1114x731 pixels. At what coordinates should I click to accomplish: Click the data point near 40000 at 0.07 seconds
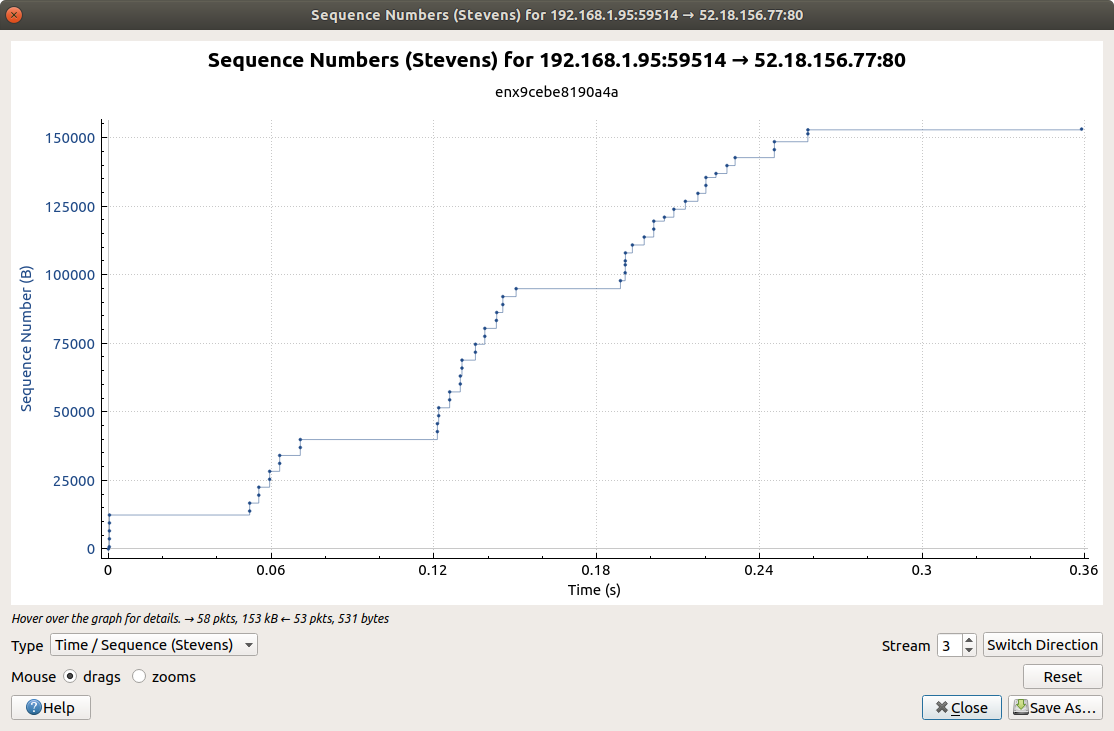(300, 439)
